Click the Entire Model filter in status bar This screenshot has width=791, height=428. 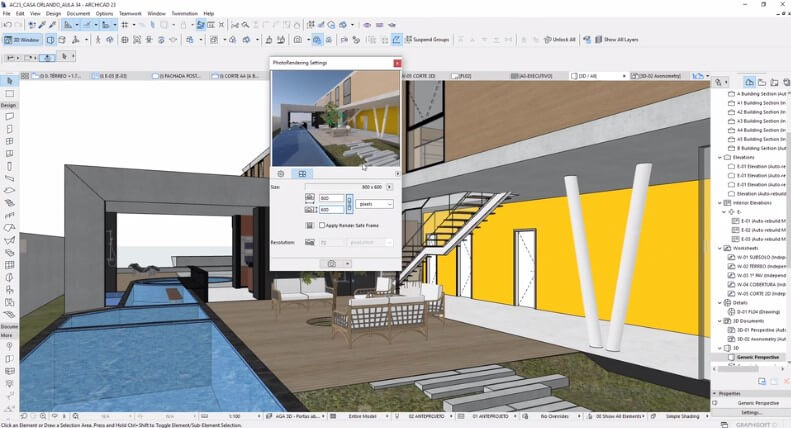(x=362, y=416)
